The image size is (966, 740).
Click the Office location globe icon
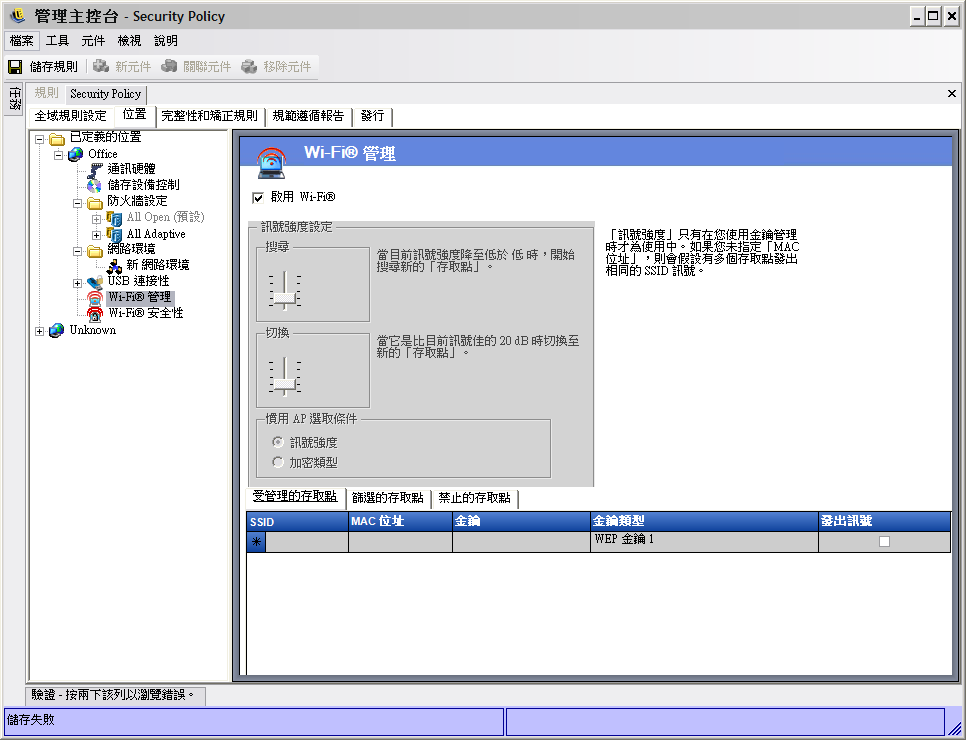click(x=76, y=154)
